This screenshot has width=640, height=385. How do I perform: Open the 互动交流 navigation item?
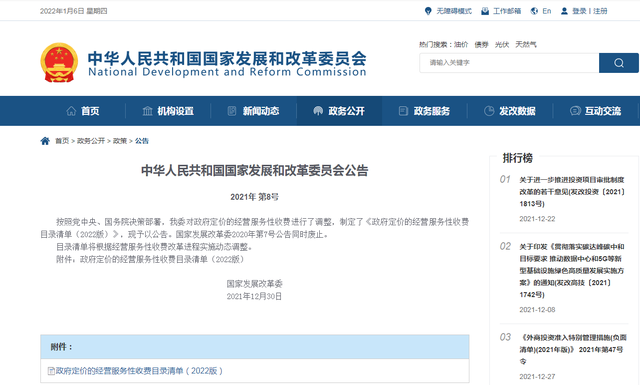point(595,111)
